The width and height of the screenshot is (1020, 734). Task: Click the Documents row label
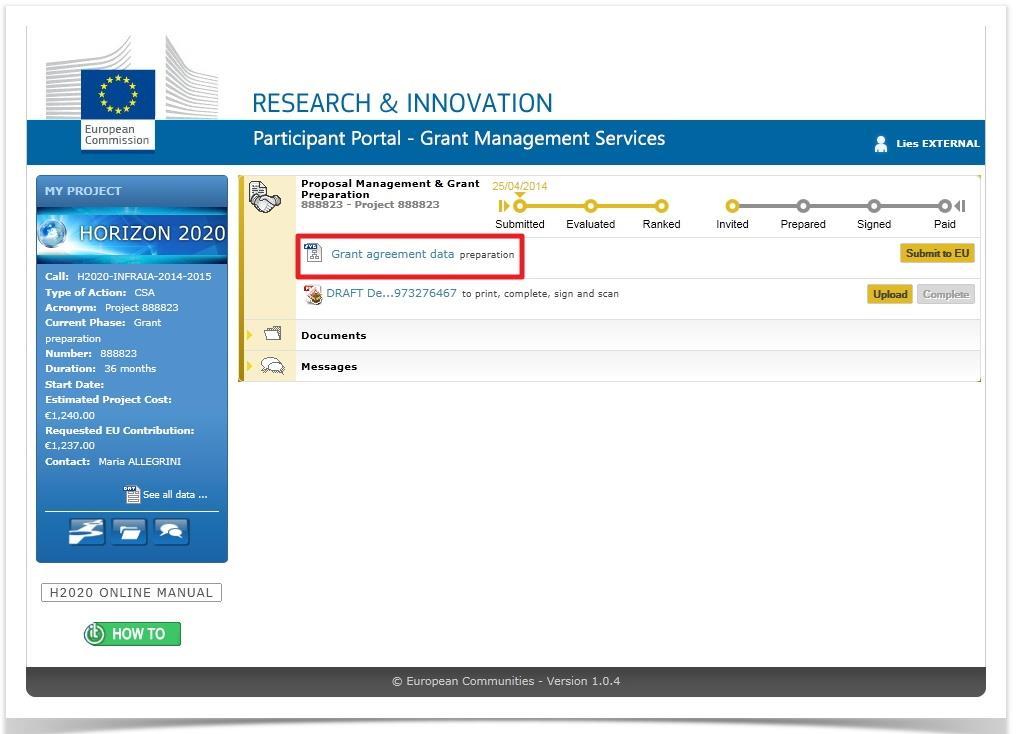334,335
